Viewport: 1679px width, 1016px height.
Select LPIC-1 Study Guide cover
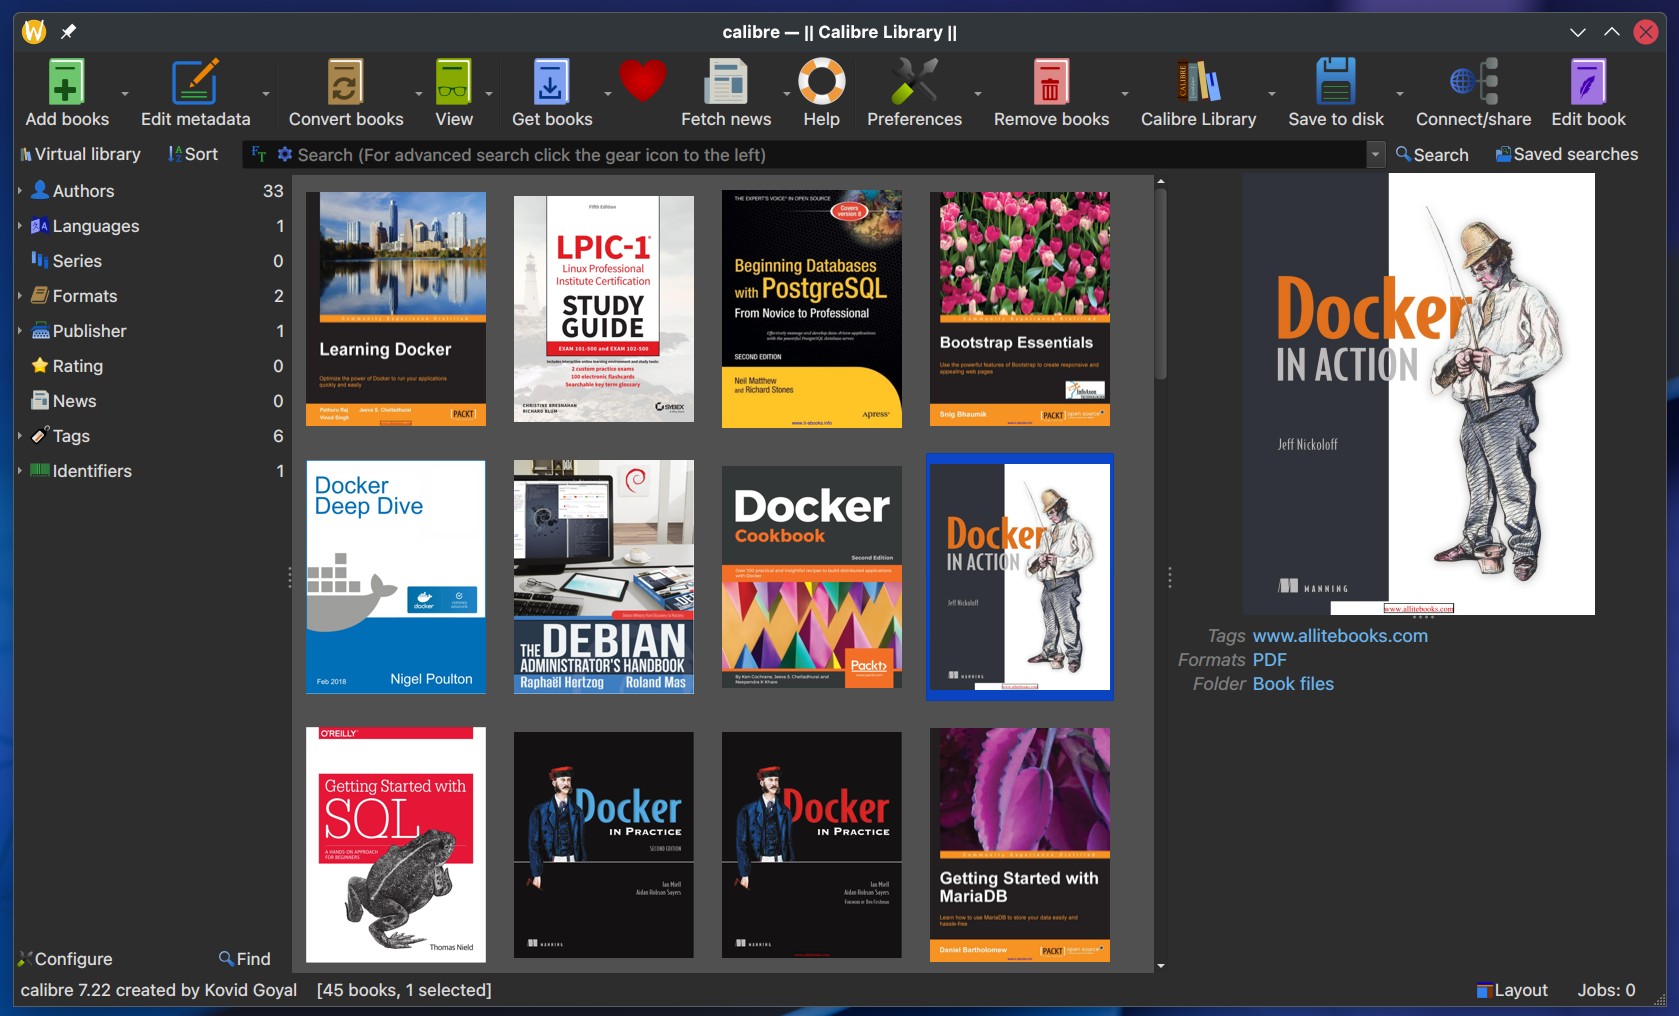tap(604, 309)
